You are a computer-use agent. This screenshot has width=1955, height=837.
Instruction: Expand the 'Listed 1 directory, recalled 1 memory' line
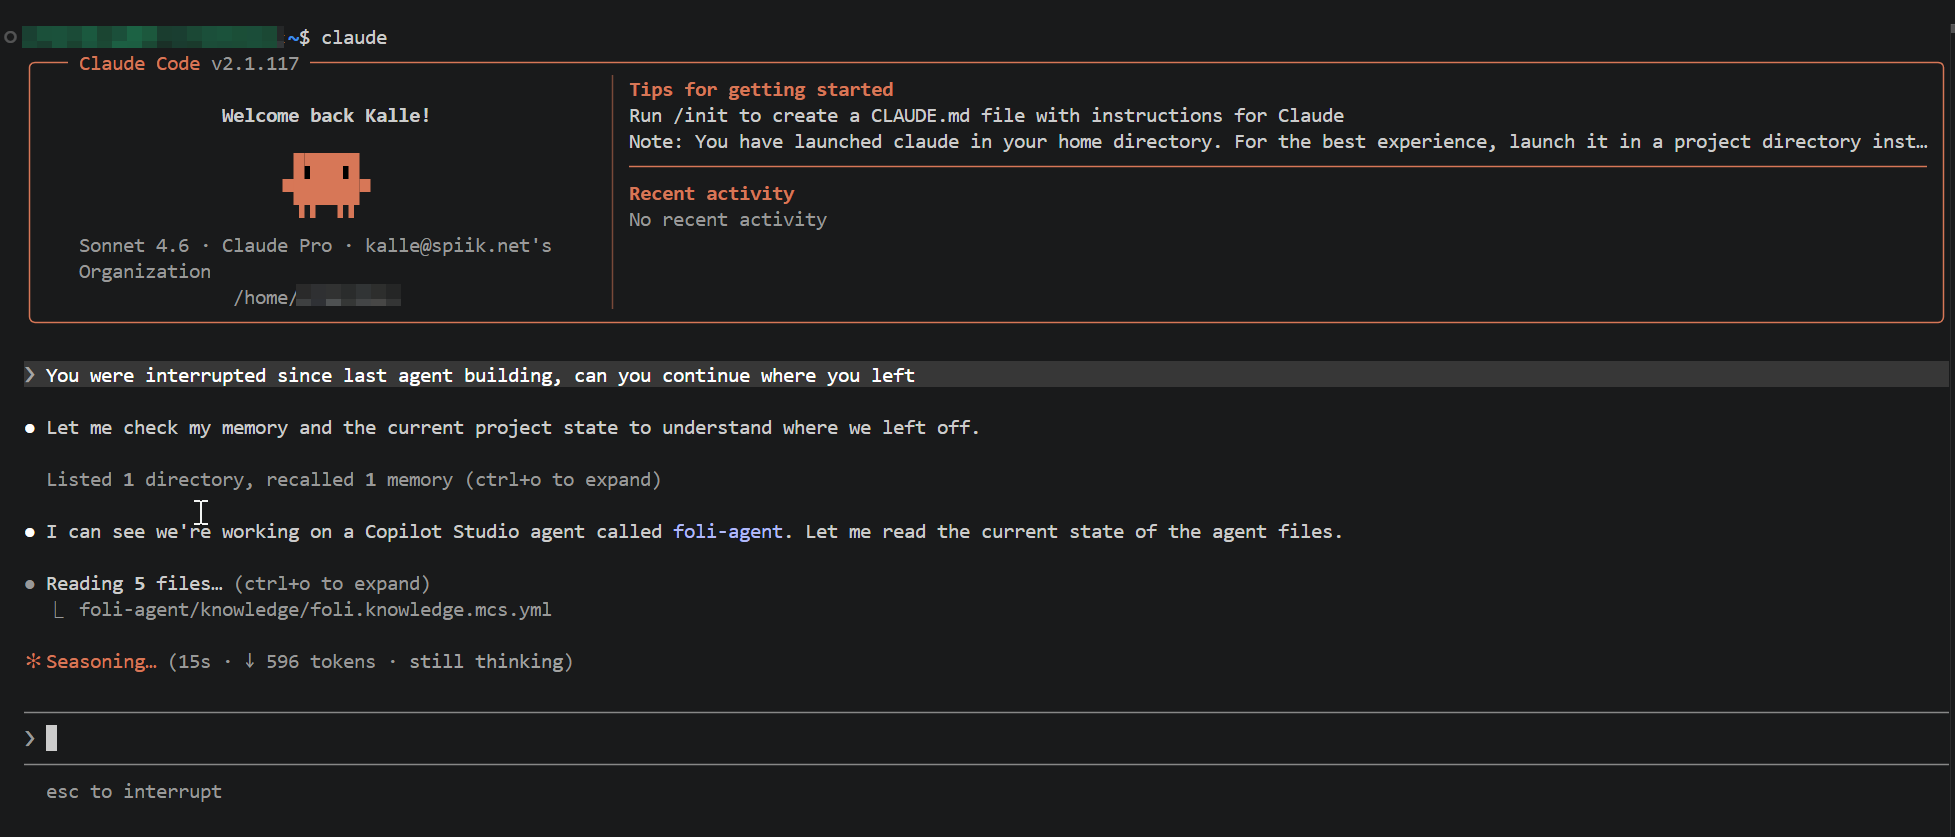coord(353,480)
